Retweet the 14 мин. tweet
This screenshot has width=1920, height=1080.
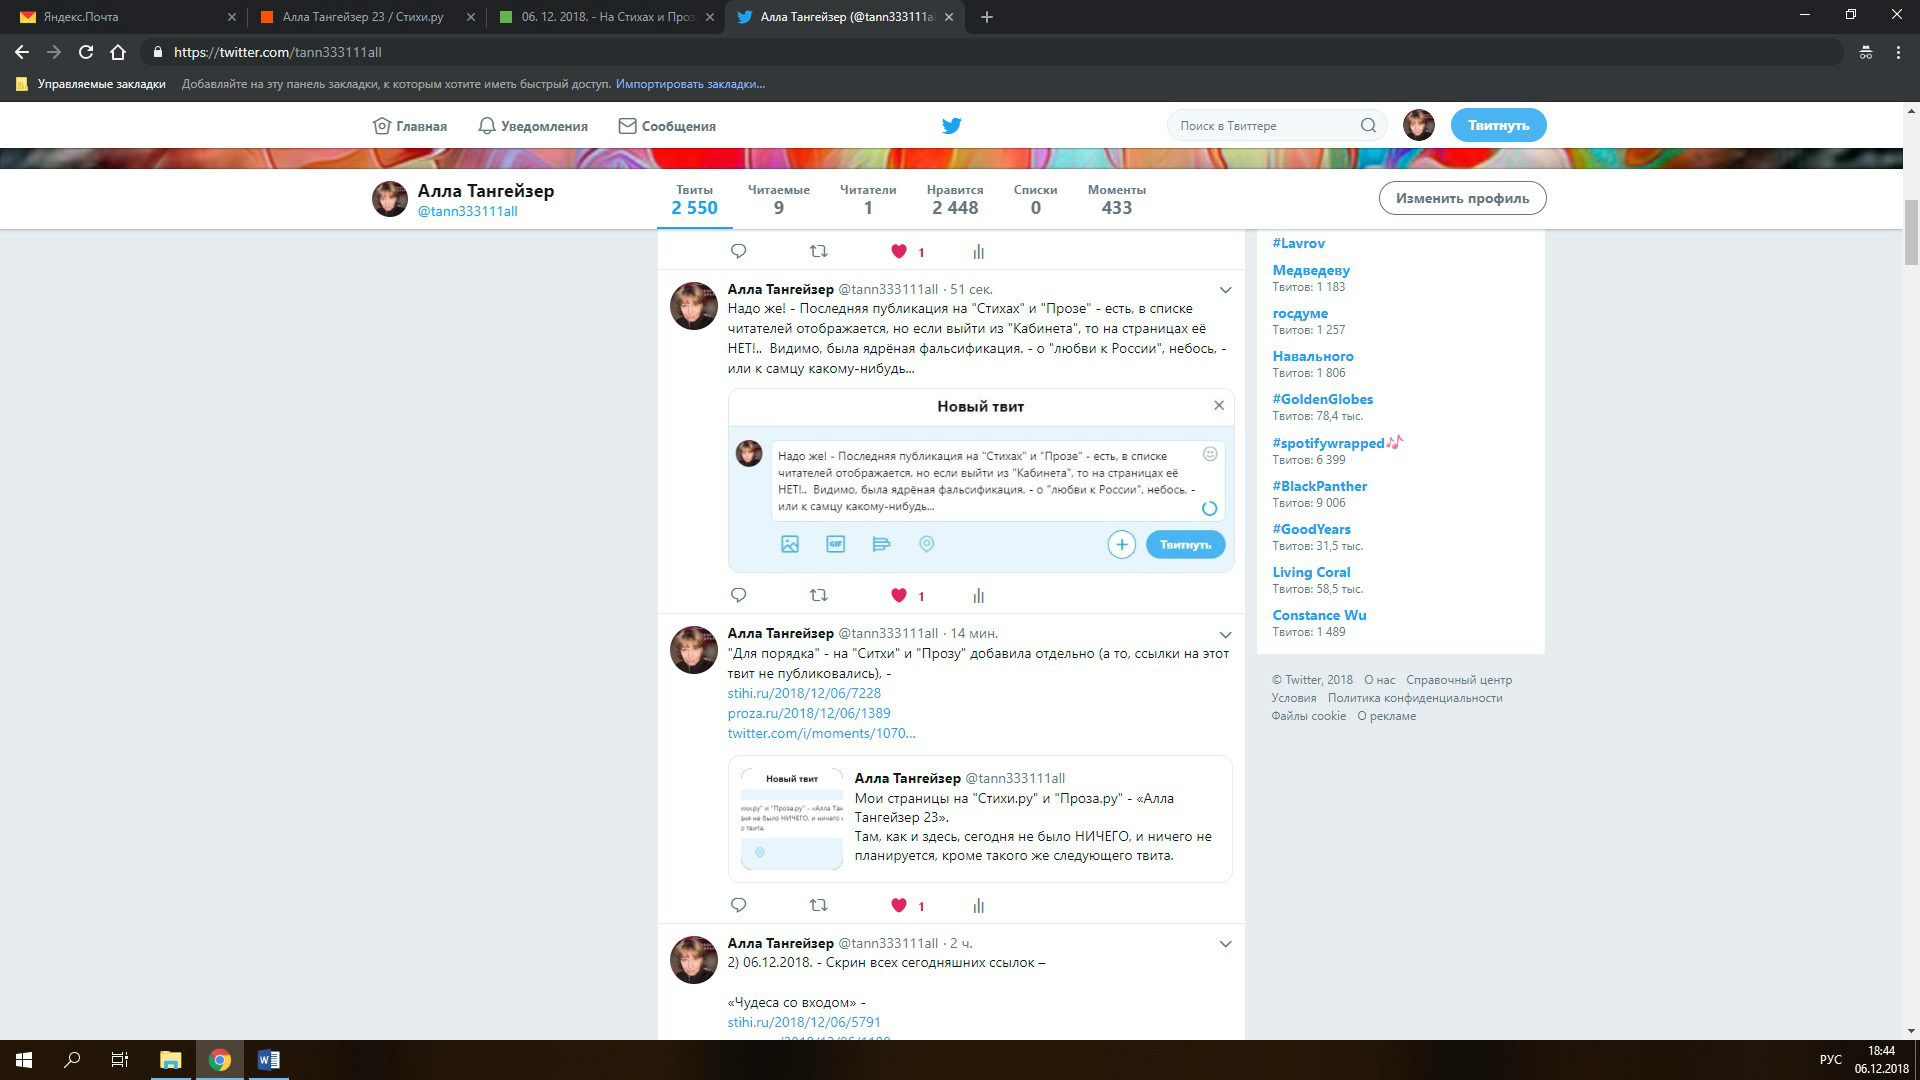[x=818, y=905]
